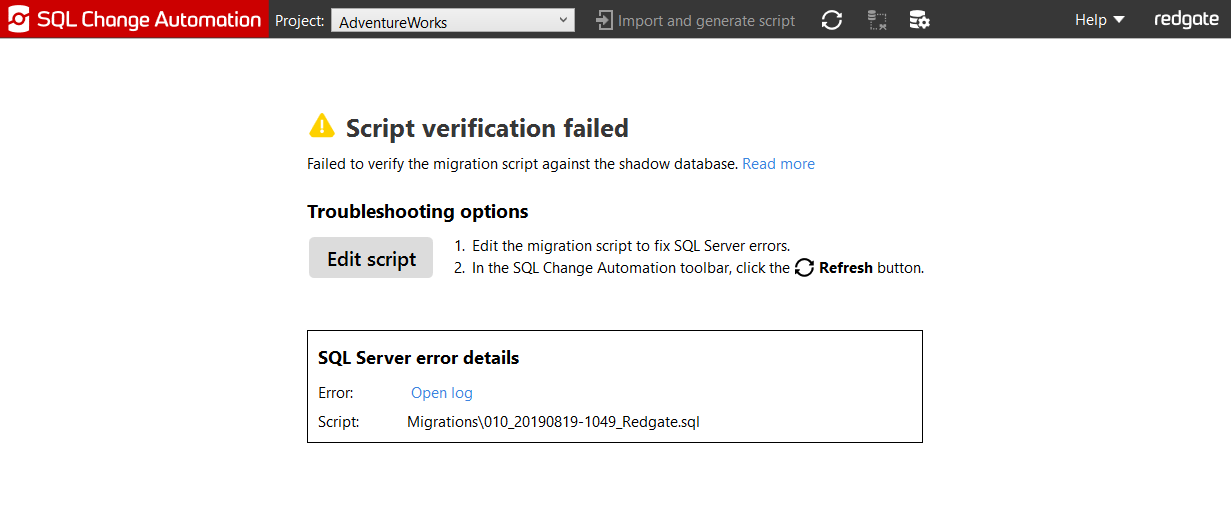Click the migration script path 010_20190819-1049_Redgate.sql
1231x530 pixels.
[553, 422]
